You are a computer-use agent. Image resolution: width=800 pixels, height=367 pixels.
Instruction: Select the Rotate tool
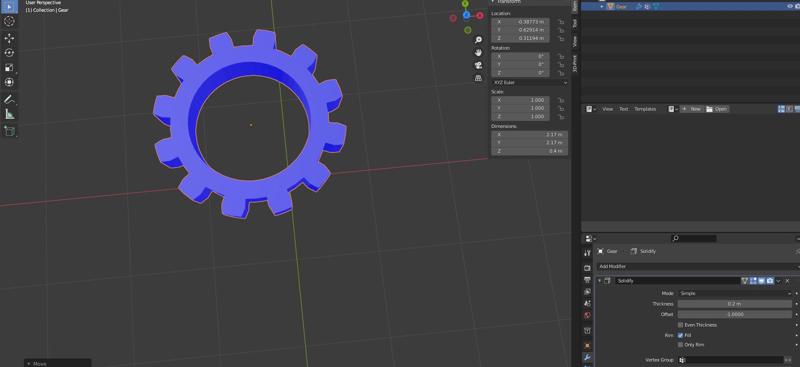tap(9, 53)
